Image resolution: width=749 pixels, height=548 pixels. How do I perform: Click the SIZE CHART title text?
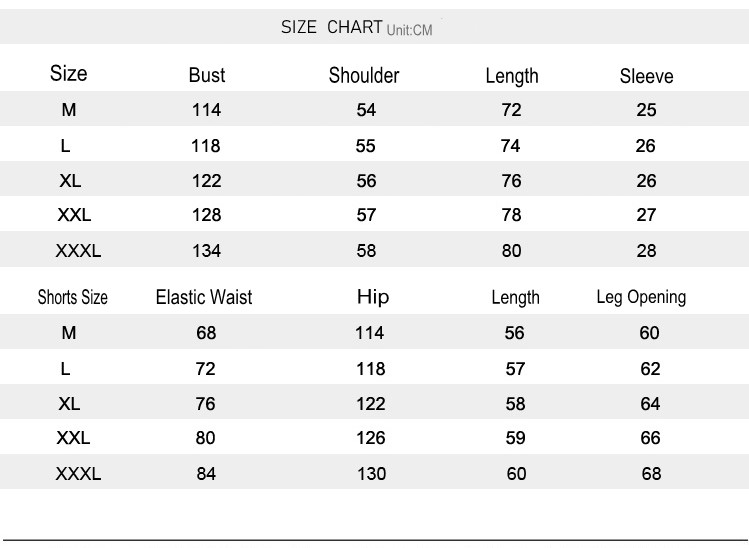pyautogui.click(x=331, y=27)
